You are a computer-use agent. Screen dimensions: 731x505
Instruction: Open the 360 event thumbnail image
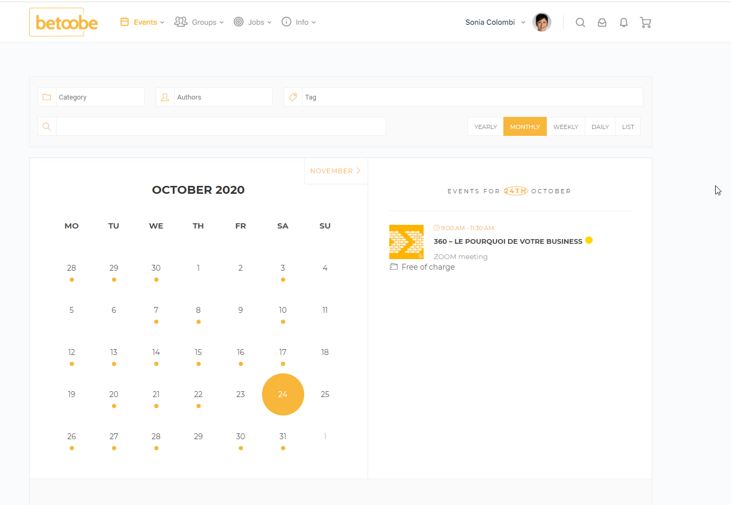[x=406, y=242]
